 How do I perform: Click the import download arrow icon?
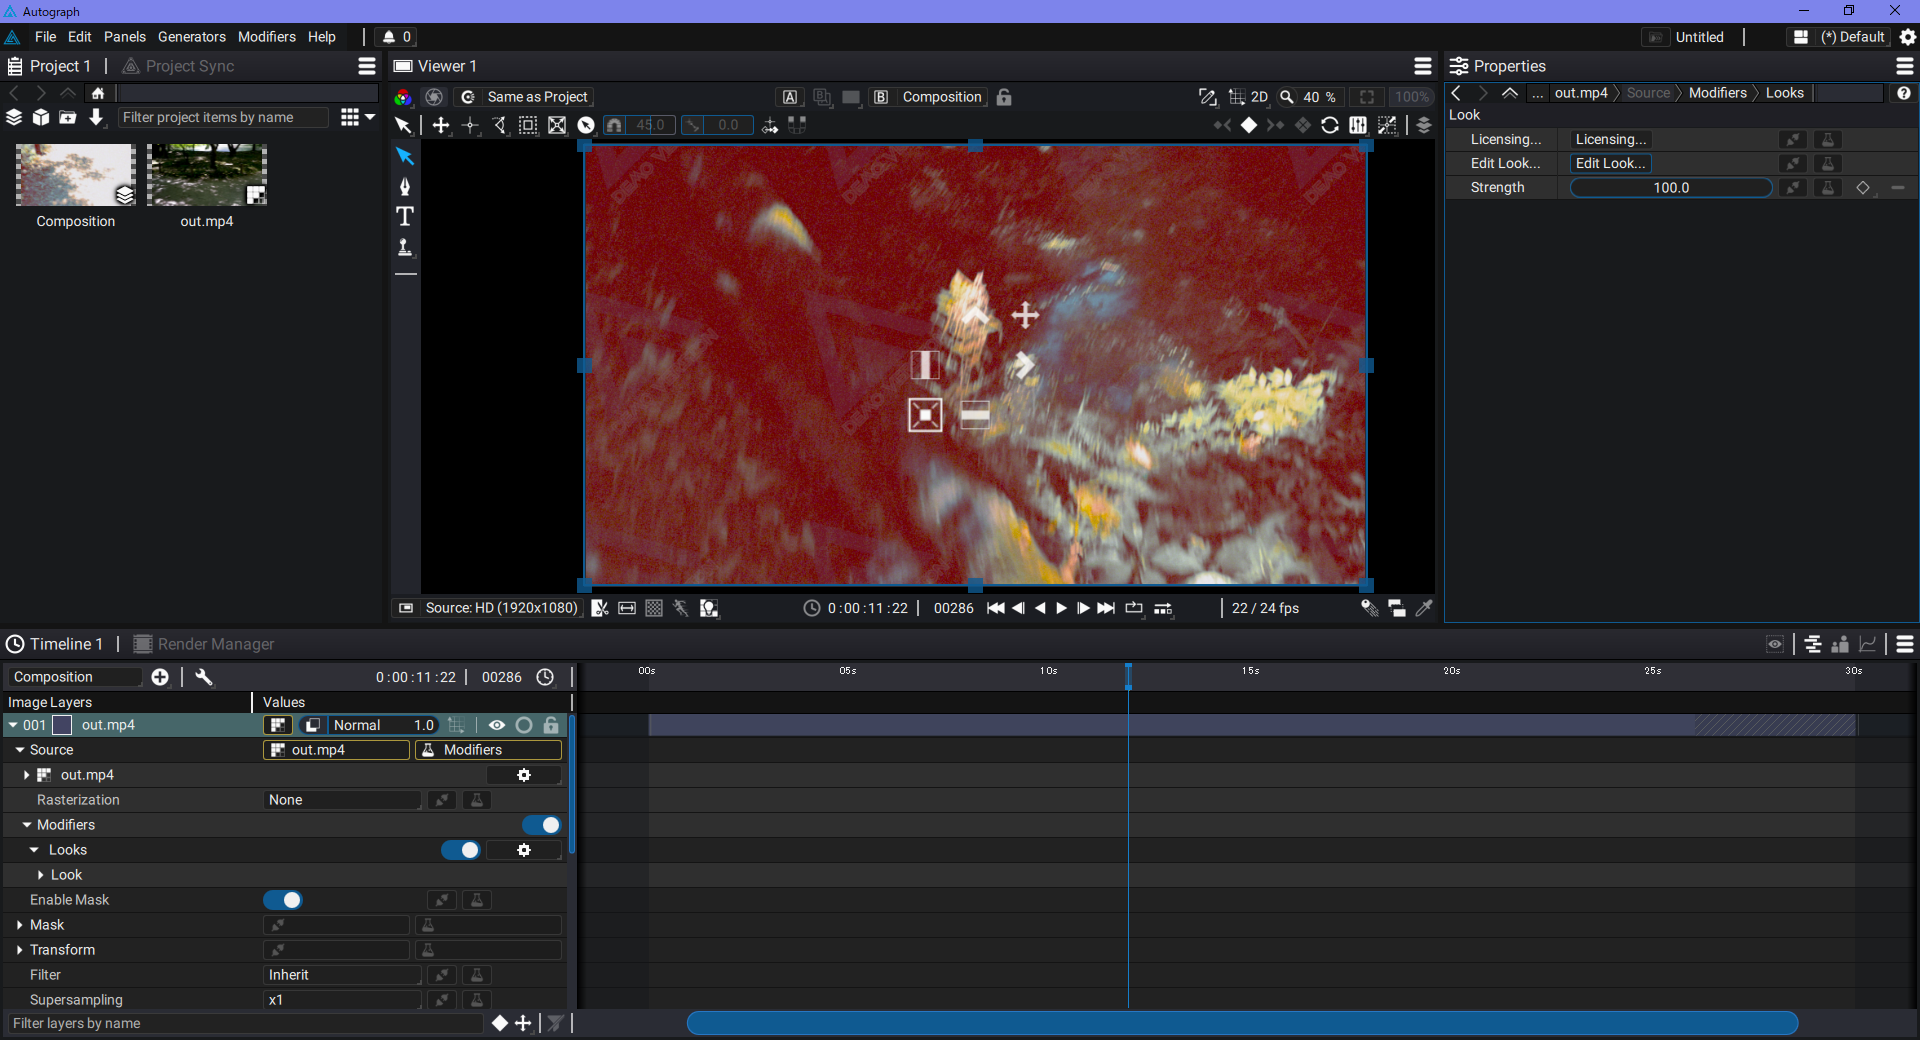point(96,117)
